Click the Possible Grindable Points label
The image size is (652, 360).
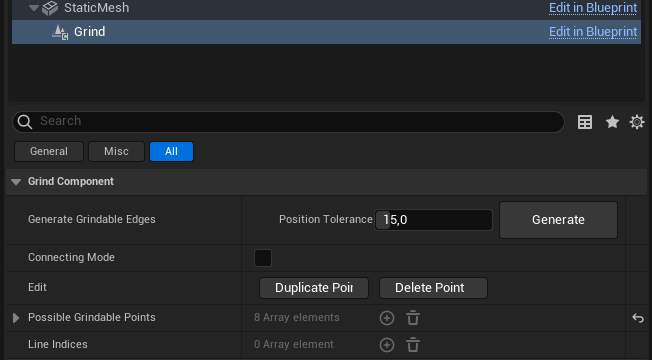coord(91,317)
